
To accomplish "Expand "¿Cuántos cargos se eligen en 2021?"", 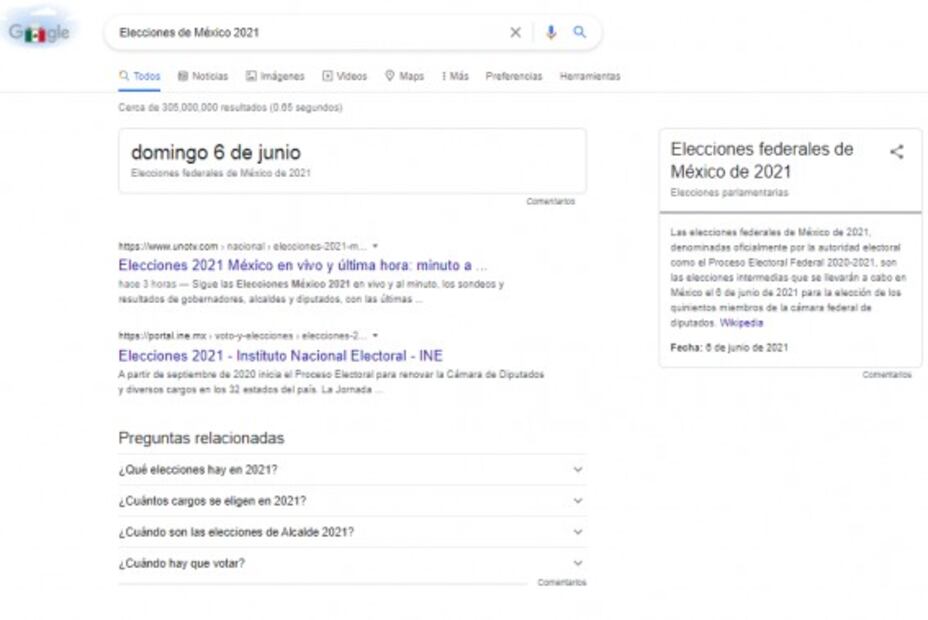I will (350, 501).
